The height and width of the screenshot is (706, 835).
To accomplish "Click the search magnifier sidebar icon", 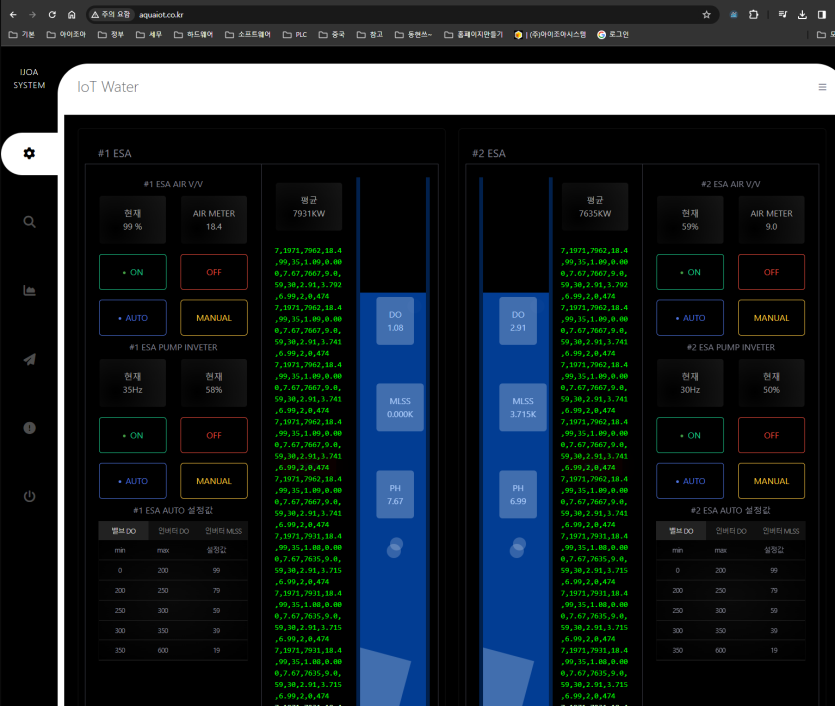I will 29,222.
